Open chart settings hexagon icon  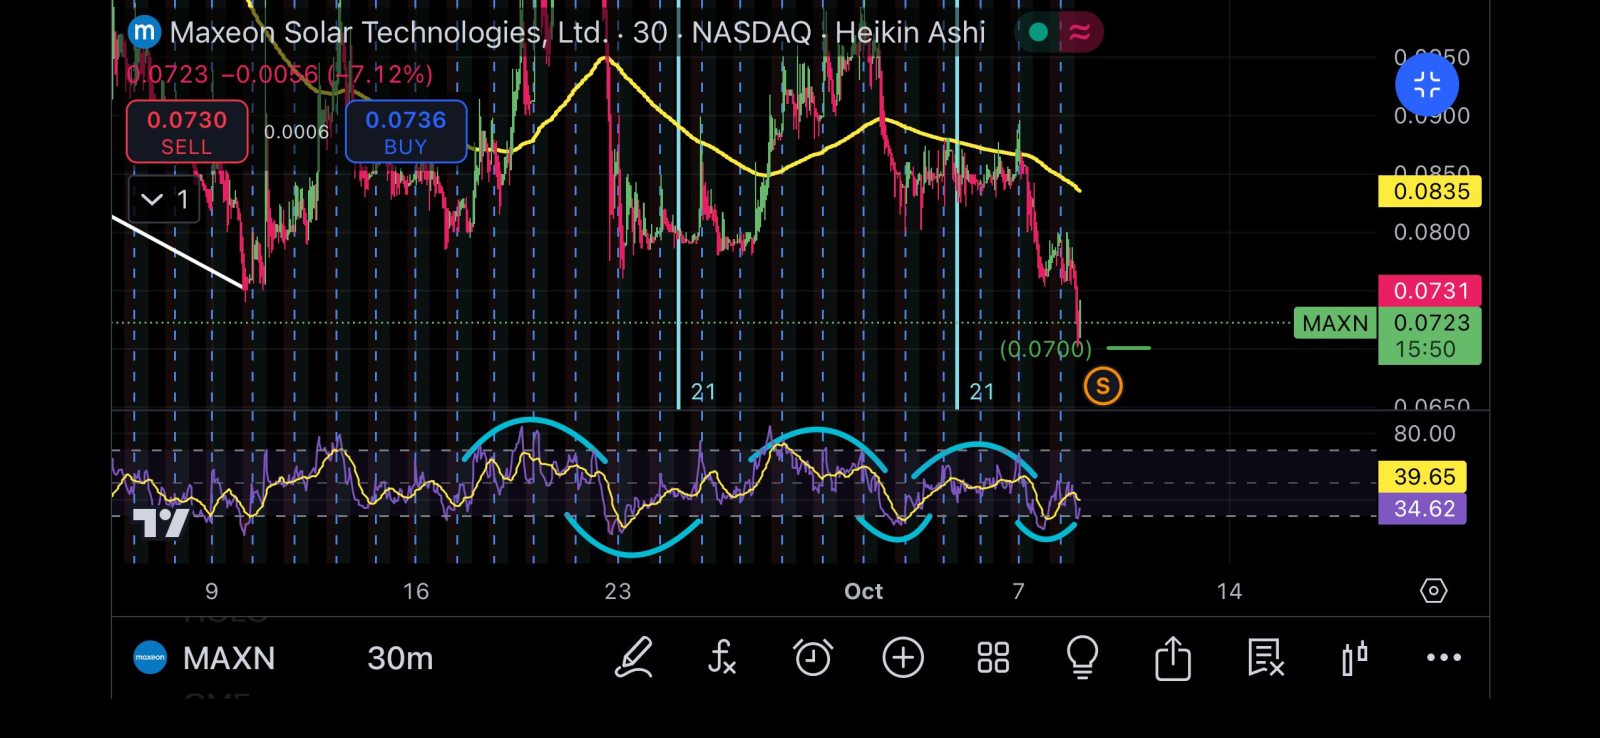click(x=1433, y=591)
